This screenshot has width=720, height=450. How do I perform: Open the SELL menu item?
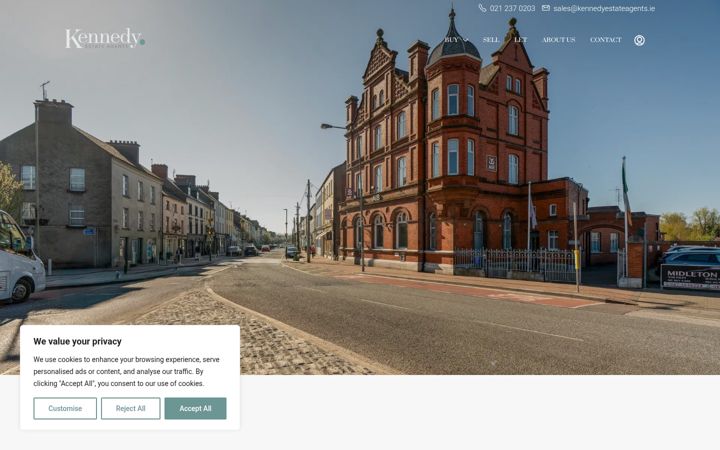point(491,40)
